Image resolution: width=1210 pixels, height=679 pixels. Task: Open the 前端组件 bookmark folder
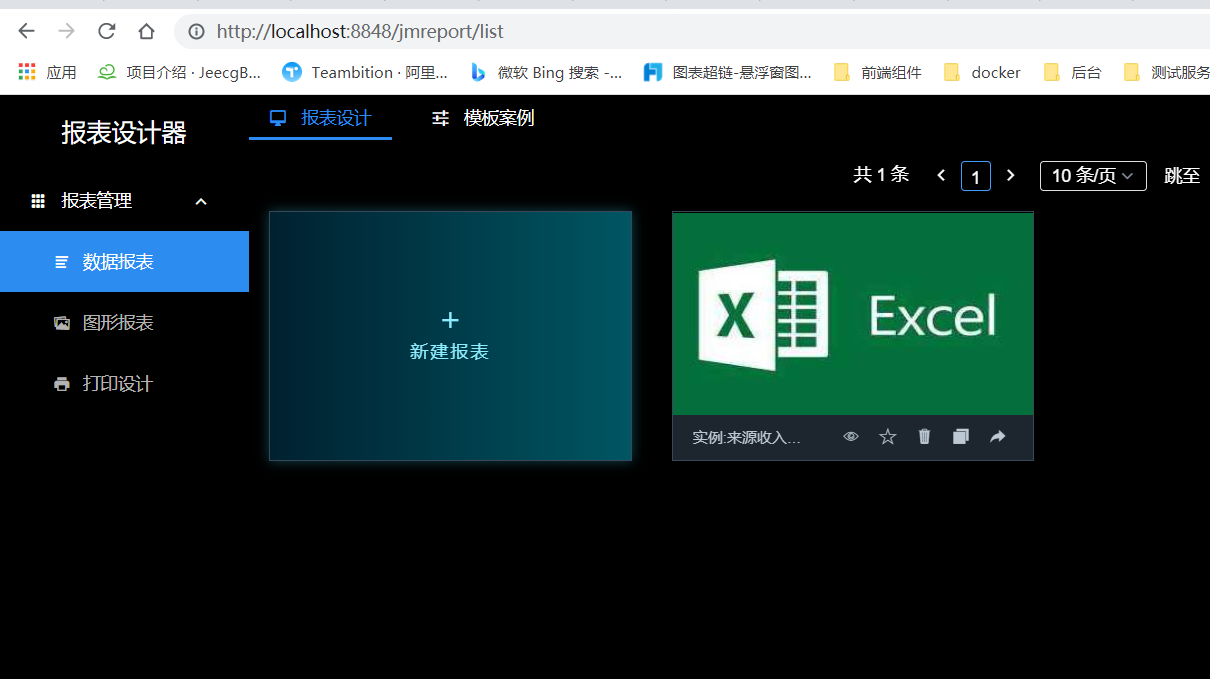coord(877,72)
